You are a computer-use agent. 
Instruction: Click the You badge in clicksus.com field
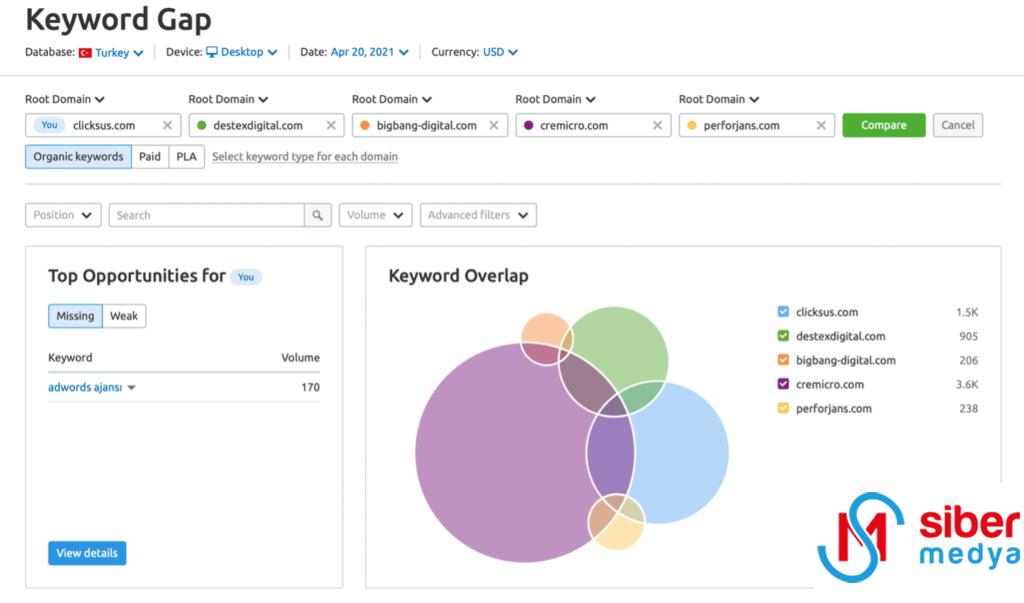pos(49,125)
